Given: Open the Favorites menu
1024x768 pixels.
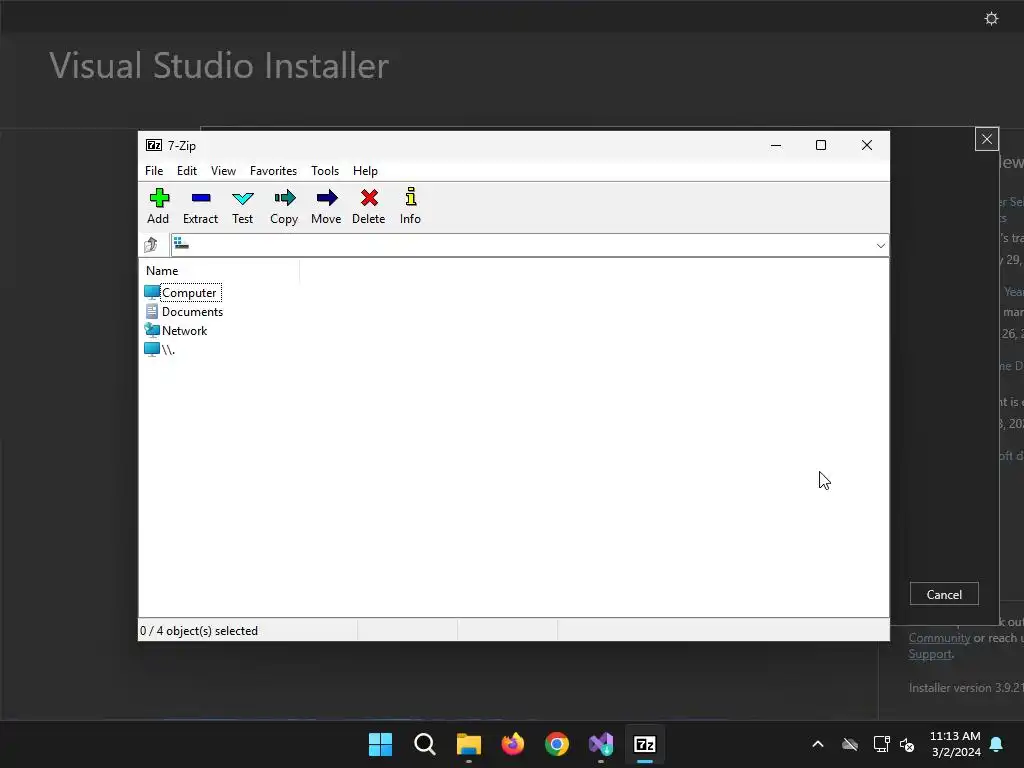Looking at the screenshot, I should tap(274, 170).
